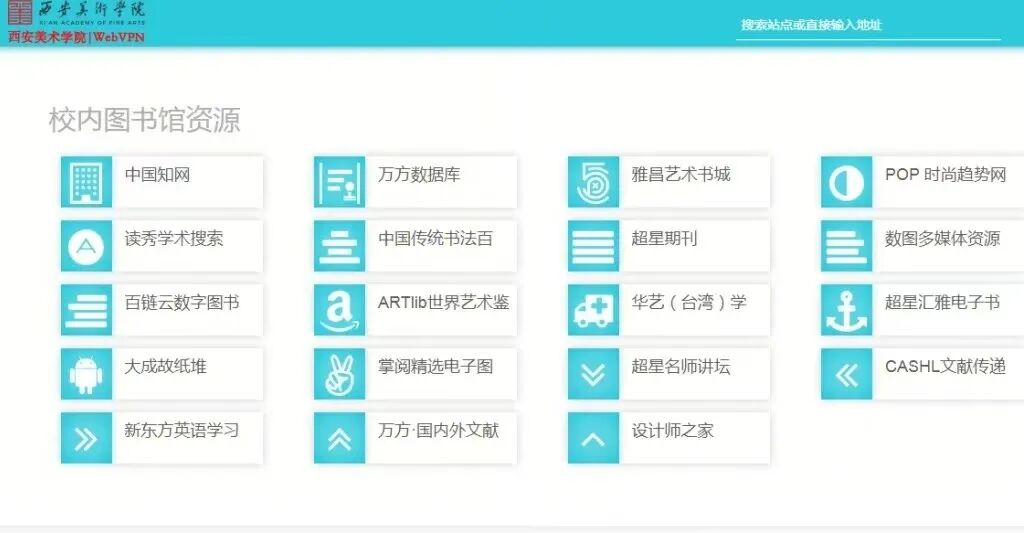Image resolution: width=1024 pixels, height=533 pixels.
Task: Click the Amazon-style icon beside ARTlib世界艺术鉴
Action: tap(340, 310)
